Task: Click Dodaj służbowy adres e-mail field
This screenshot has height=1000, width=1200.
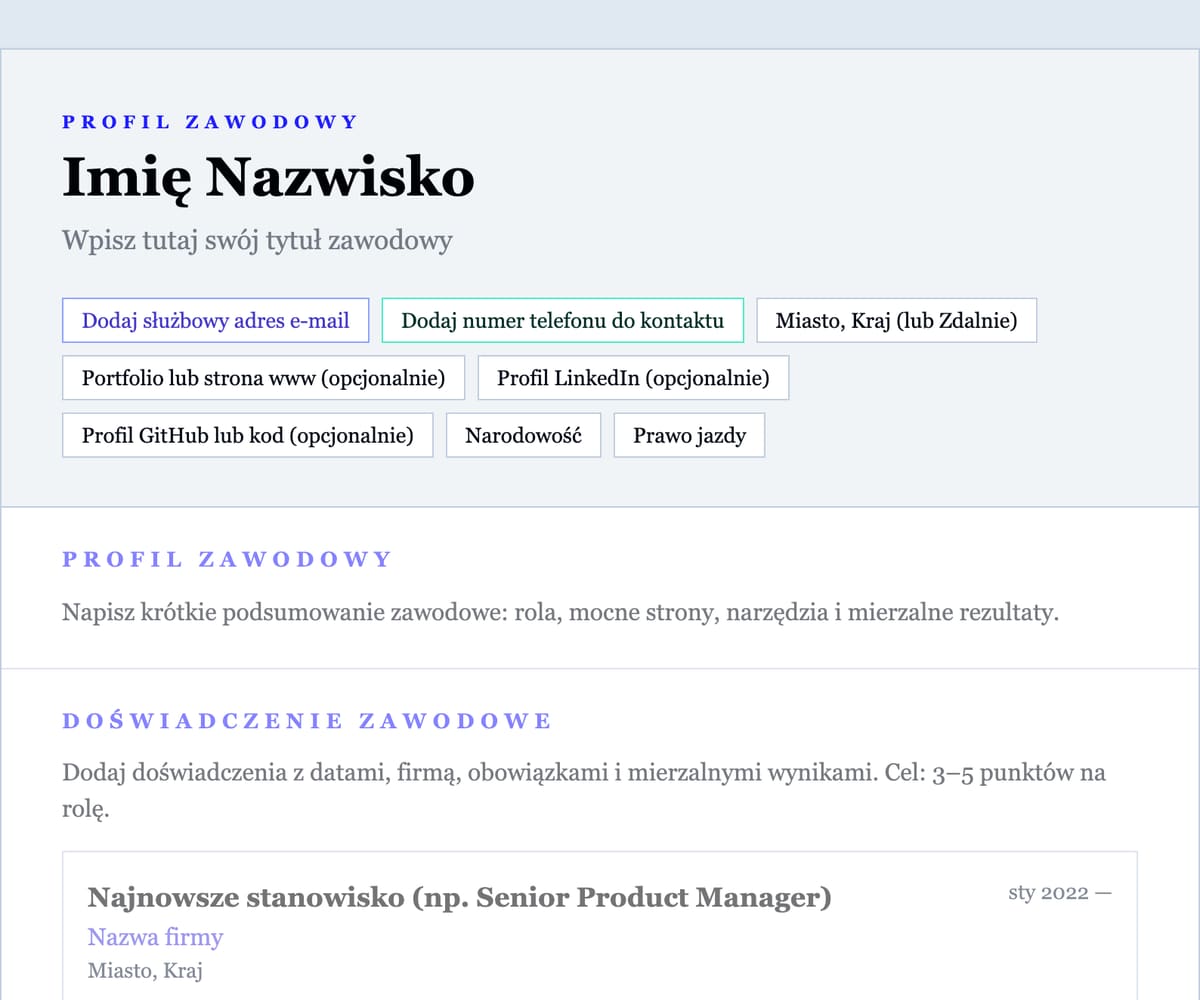Action: click(x=216, y=321)
